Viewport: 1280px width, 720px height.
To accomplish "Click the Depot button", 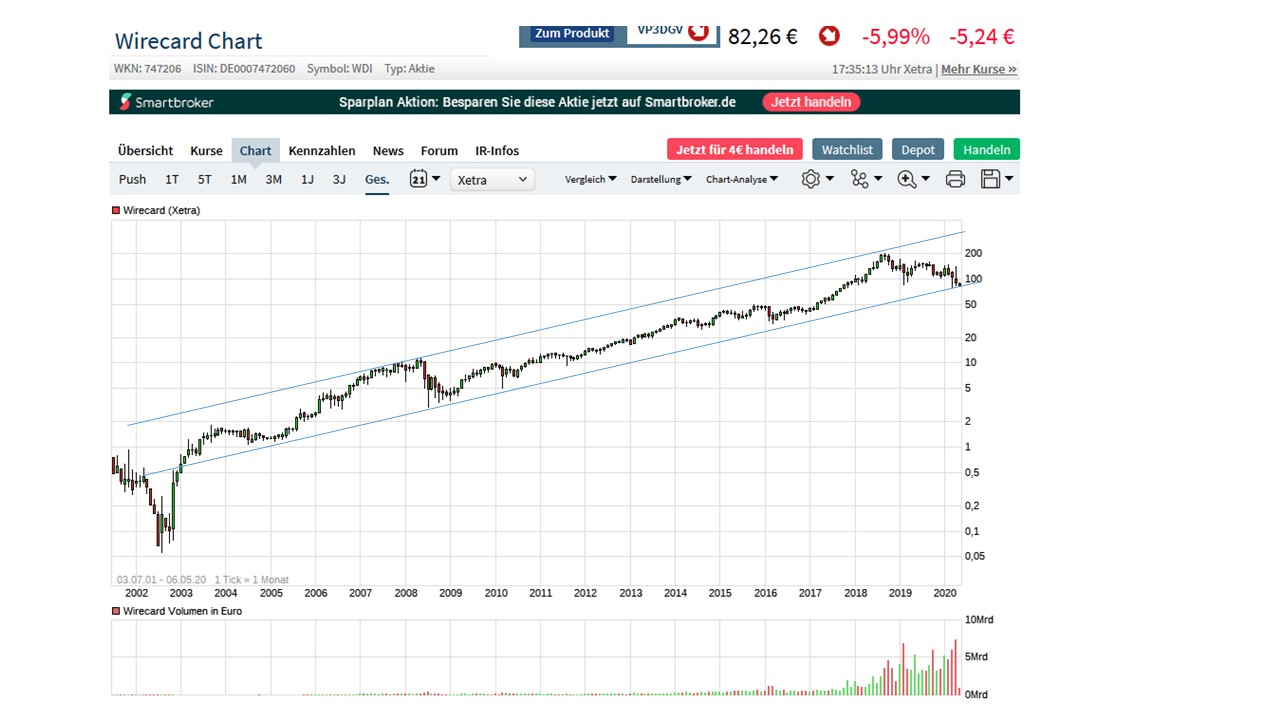I will 918,149.
